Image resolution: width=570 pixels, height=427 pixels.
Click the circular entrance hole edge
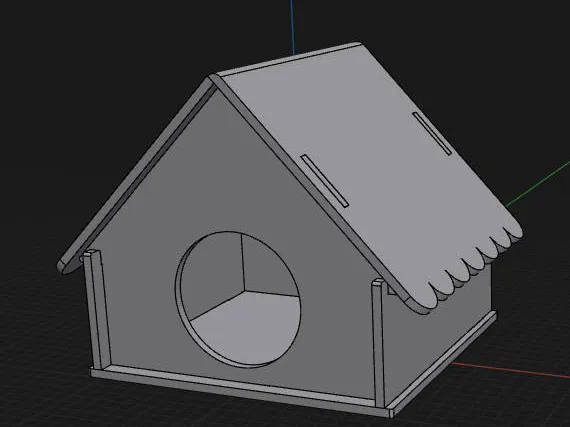(238, 299)
